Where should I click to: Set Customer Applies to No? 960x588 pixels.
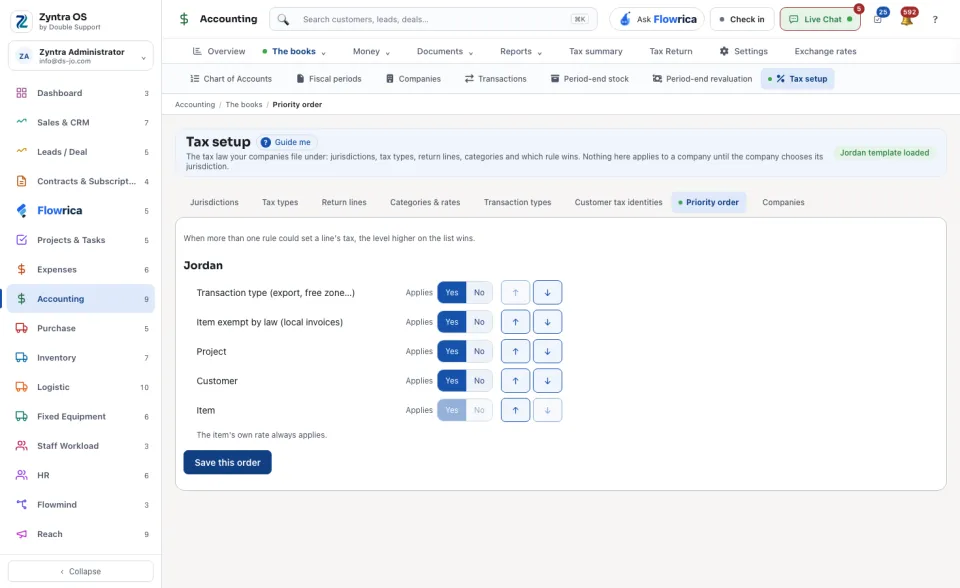click(479, 381)
